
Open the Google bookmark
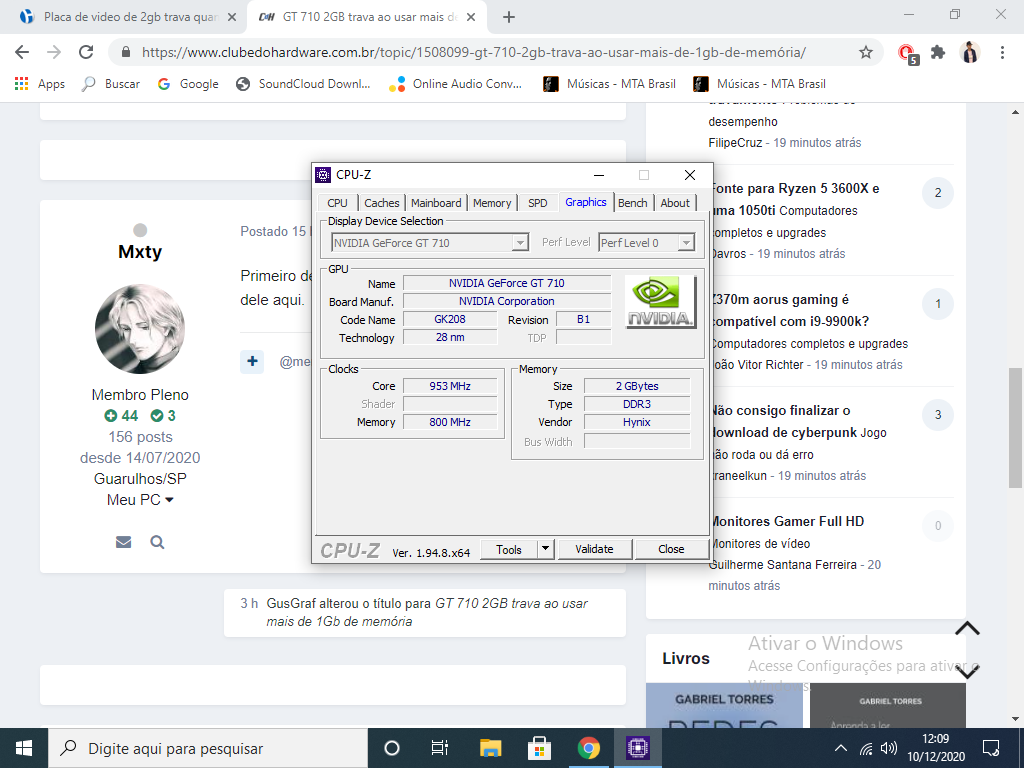(x=188, y=84)
